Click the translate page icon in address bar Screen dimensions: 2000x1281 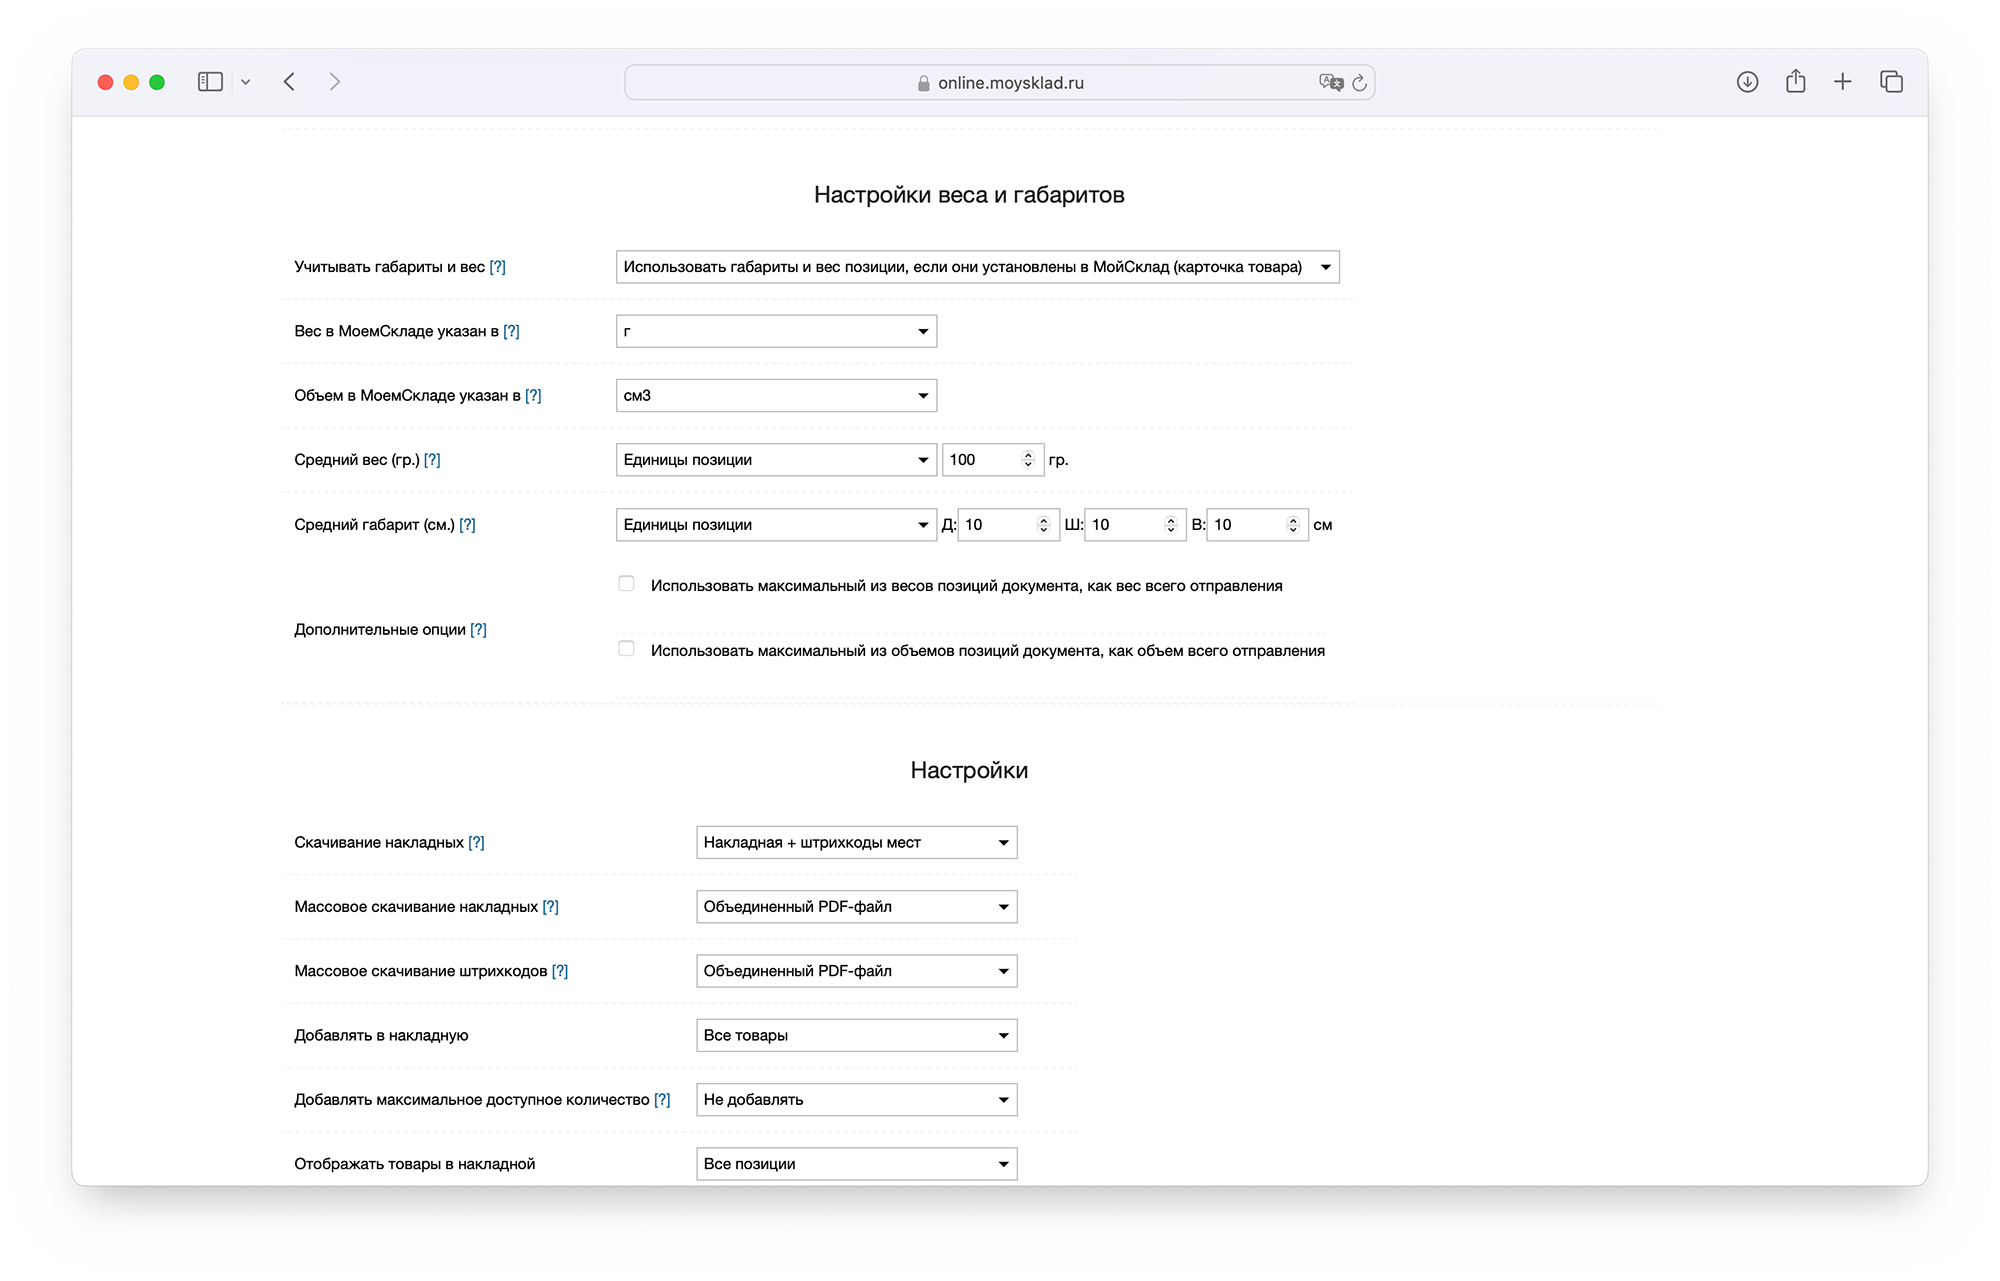tap(1330, 83)
